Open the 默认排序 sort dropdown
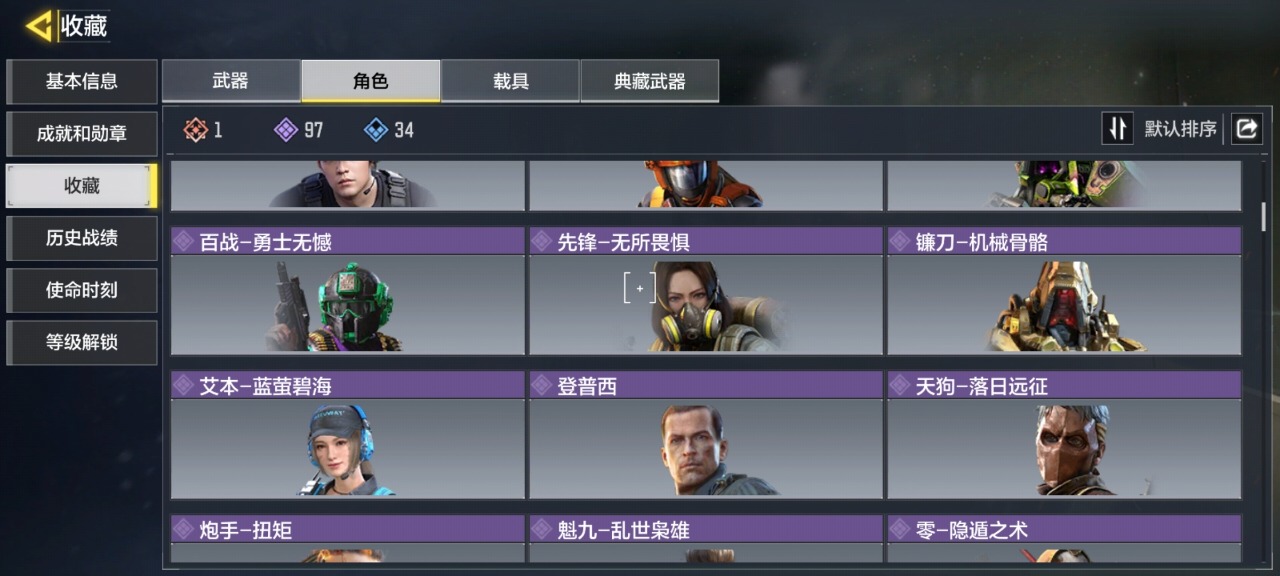This screenshot has width=1280, height=576. (x=1181, y=129)
